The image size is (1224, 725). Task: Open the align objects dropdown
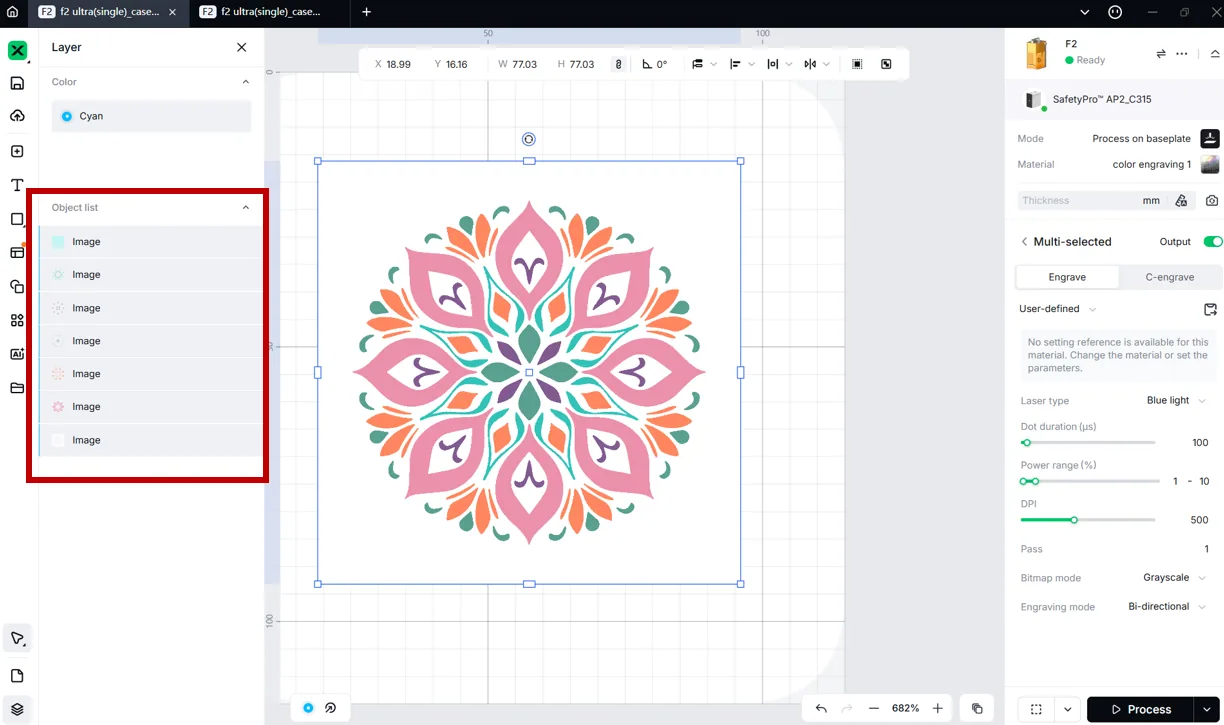click(741, 64)
